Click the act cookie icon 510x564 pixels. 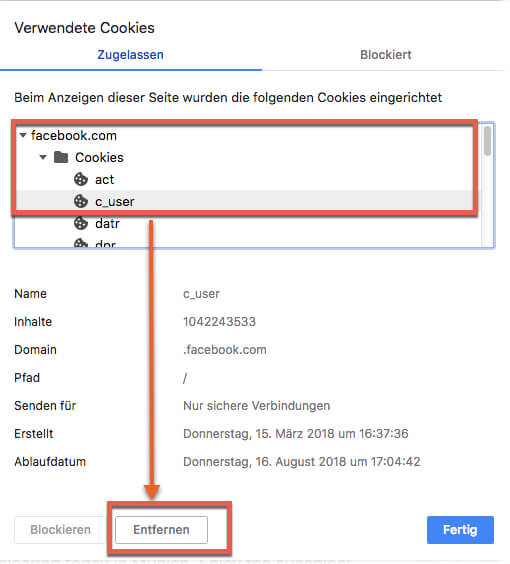pyautogui.click(x=81, y=179)
